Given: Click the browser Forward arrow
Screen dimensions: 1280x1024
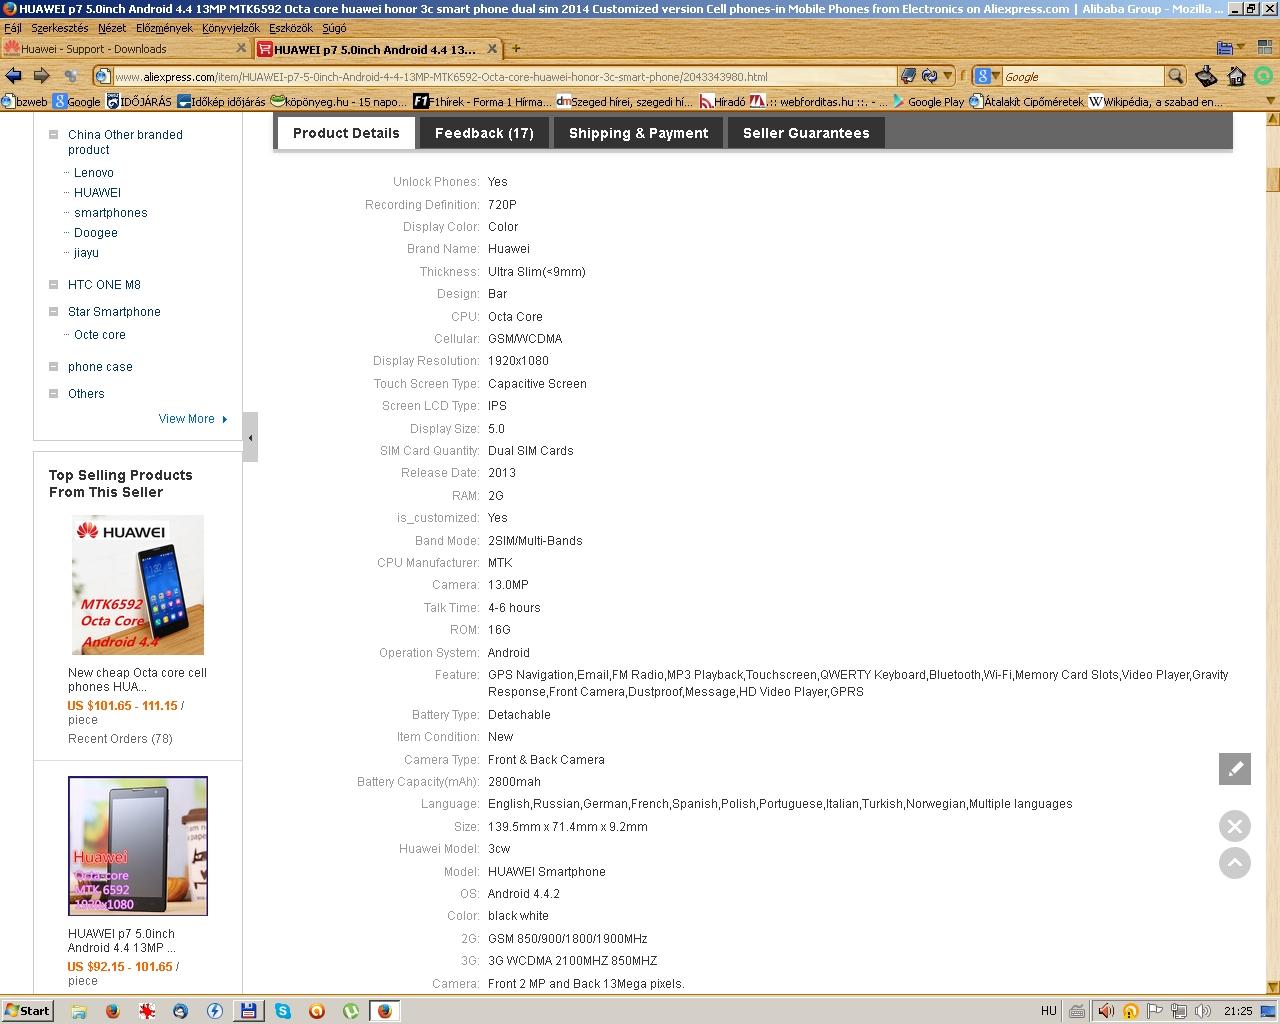Looking at the screenshot, I should pos(41,76).
